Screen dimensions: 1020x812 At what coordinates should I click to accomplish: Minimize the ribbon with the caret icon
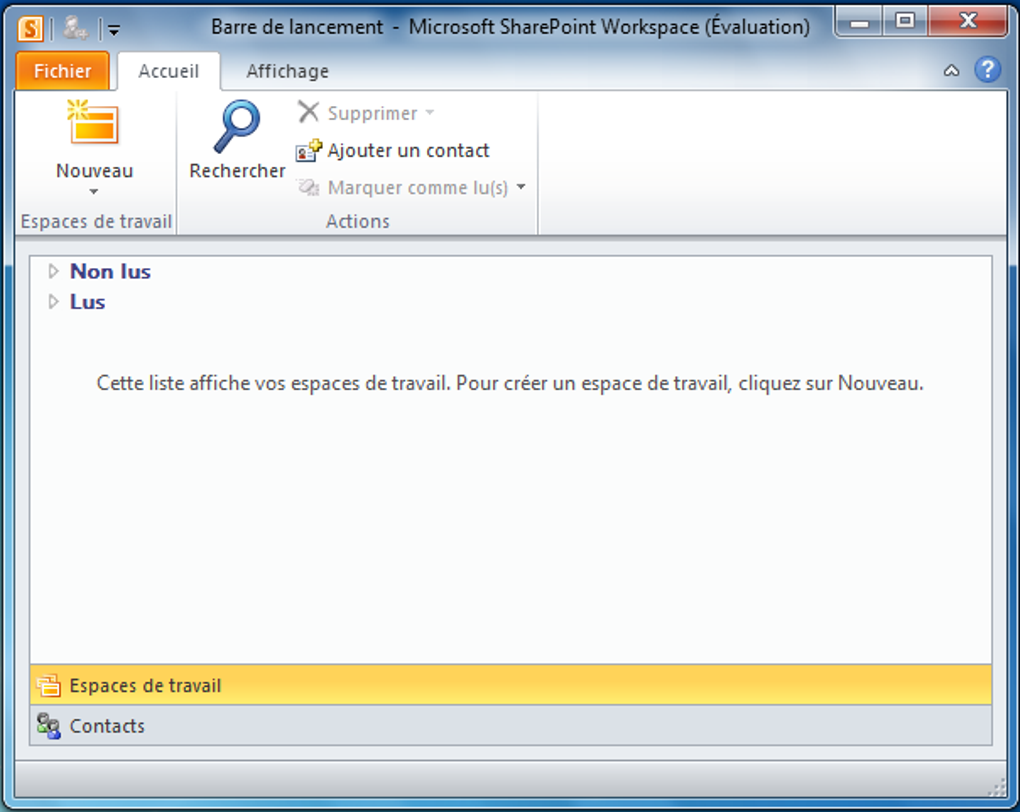pos(951,70)
